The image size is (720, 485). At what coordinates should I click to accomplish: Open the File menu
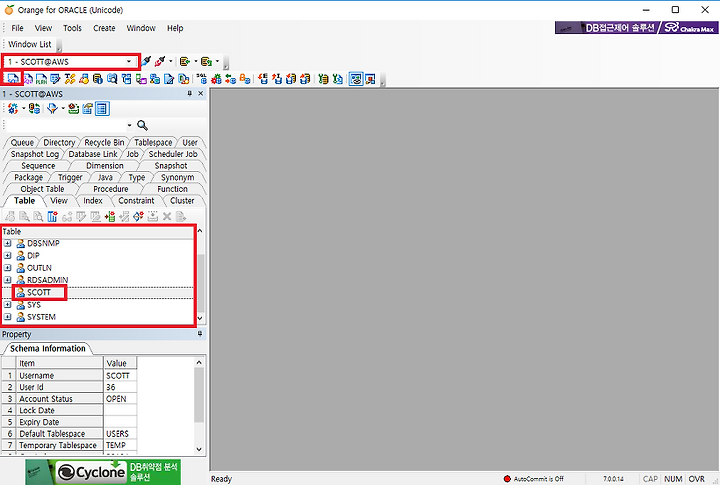[17, 28]
